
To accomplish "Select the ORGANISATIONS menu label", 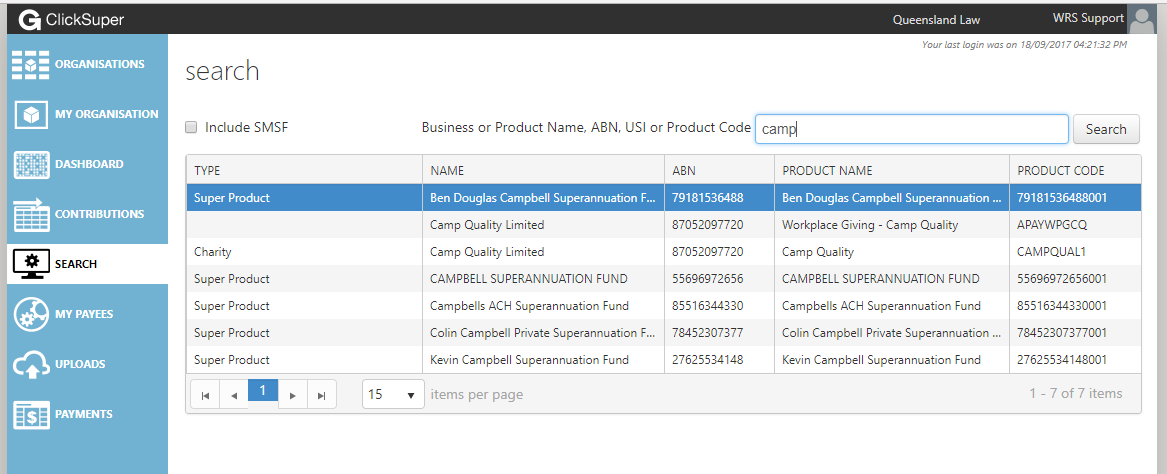I will 100,64.
